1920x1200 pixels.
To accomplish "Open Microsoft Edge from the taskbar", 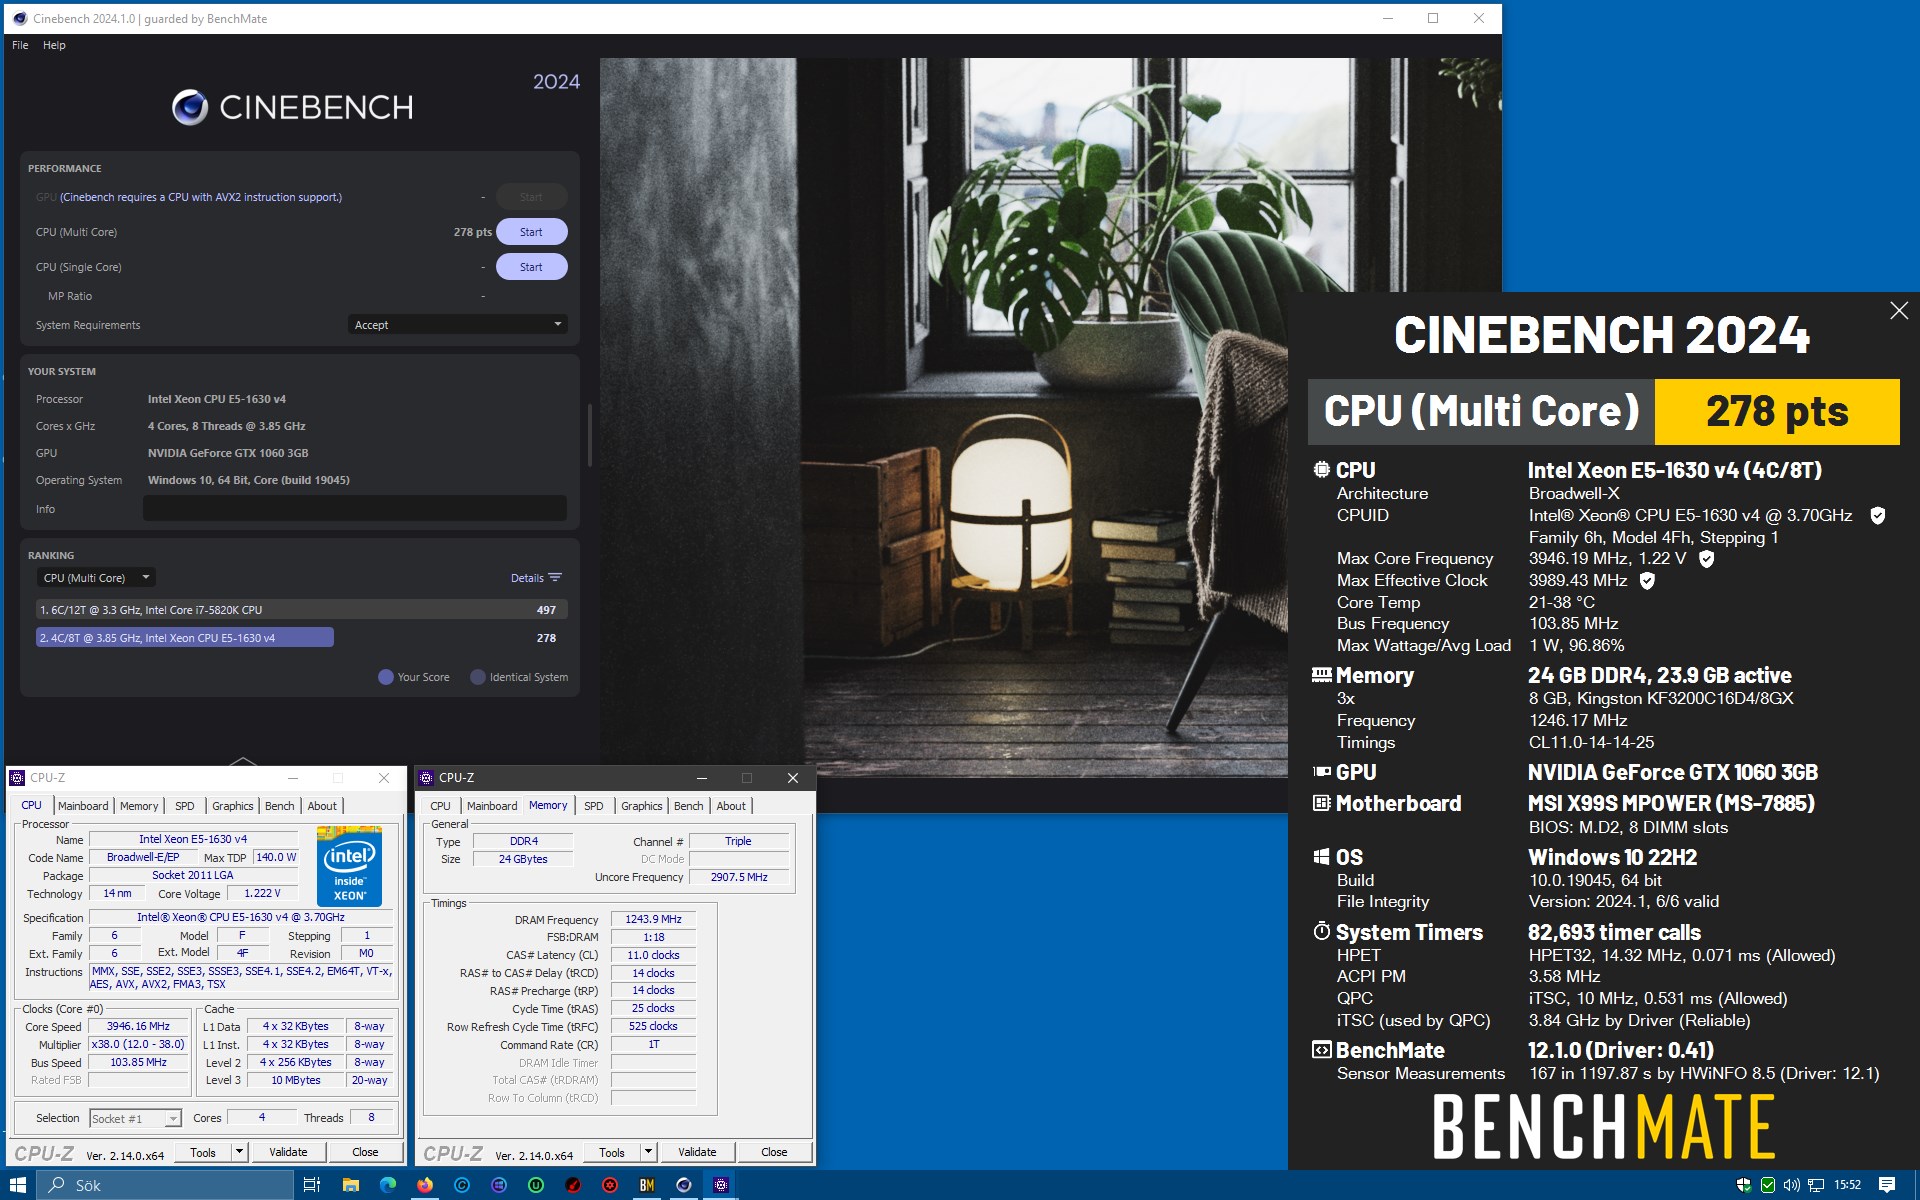I will 388,1185.
